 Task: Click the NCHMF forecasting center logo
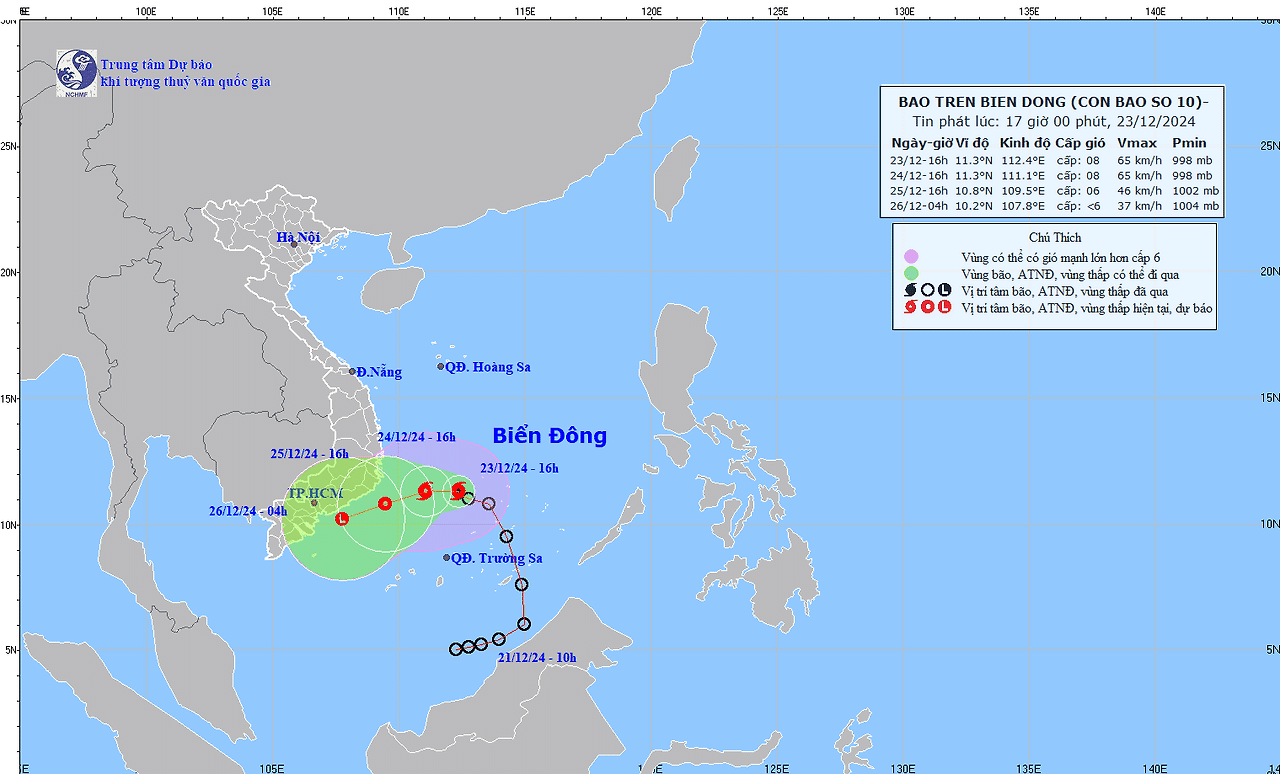click(x=77, y=72)
